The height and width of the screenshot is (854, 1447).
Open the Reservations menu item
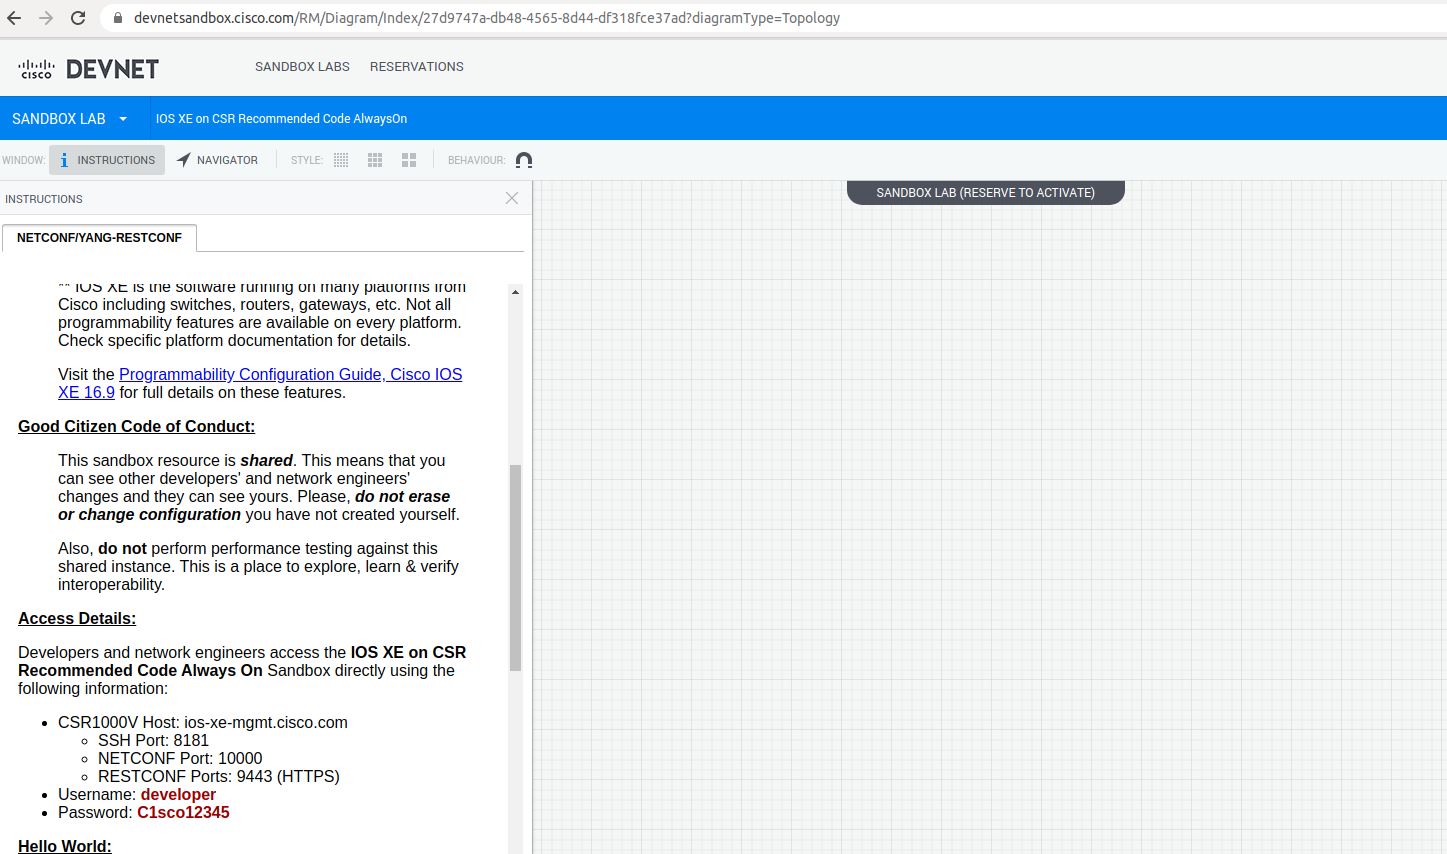coord(416,67)
